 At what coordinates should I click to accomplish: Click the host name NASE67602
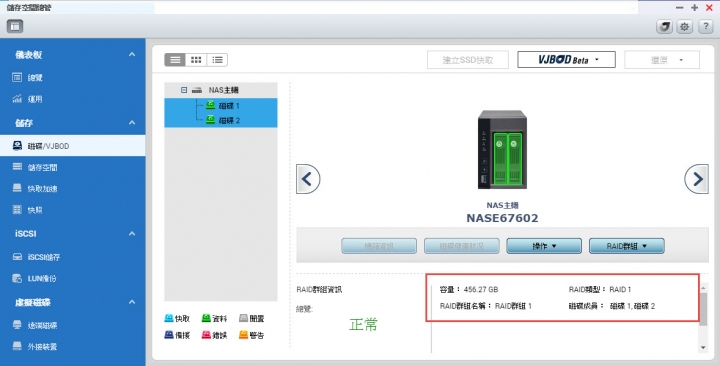tap(502, 218)
